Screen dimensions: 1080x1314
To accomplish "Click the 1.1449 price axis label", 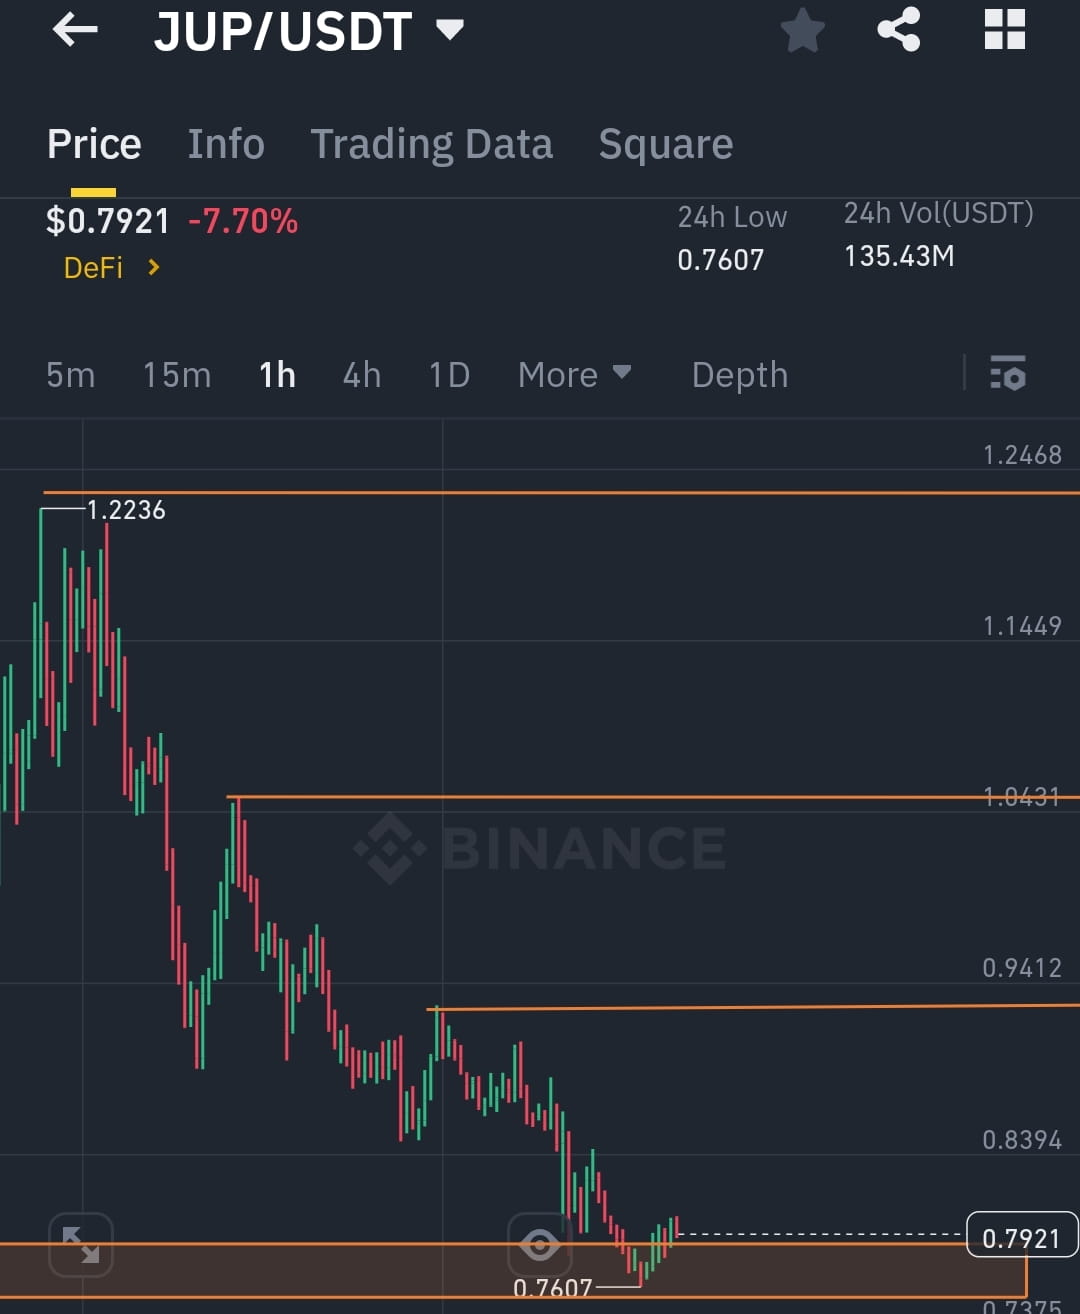I will (x=1022, y=626).
